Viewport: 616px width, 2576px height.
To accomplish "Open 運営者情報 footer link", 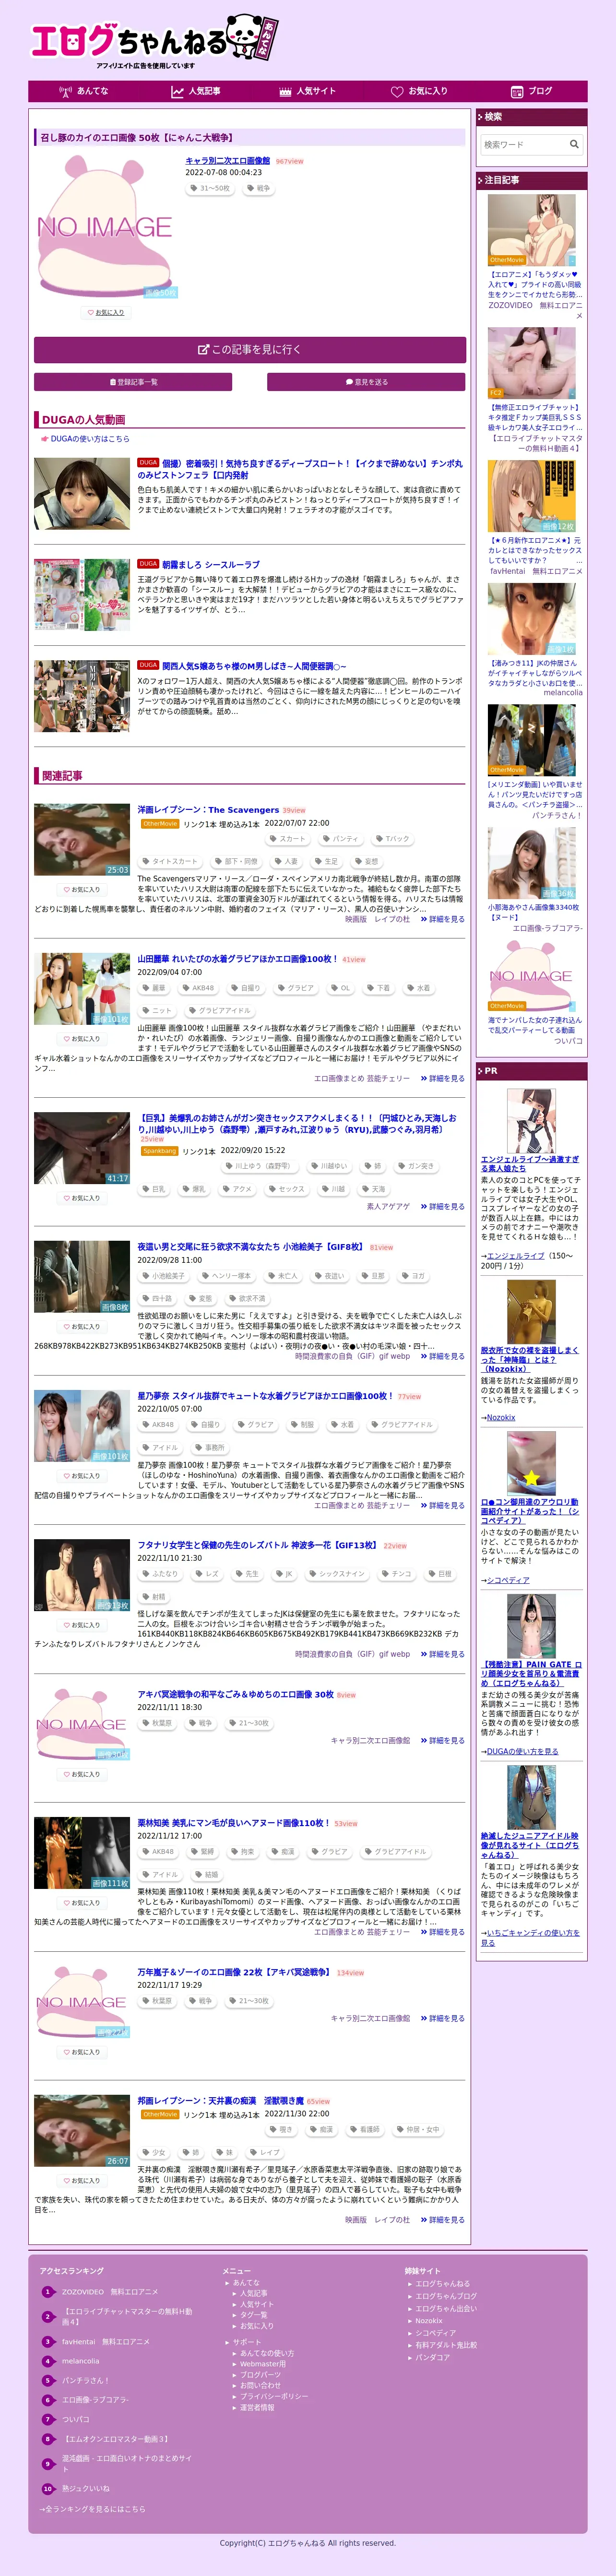I will click(257, 2407).
